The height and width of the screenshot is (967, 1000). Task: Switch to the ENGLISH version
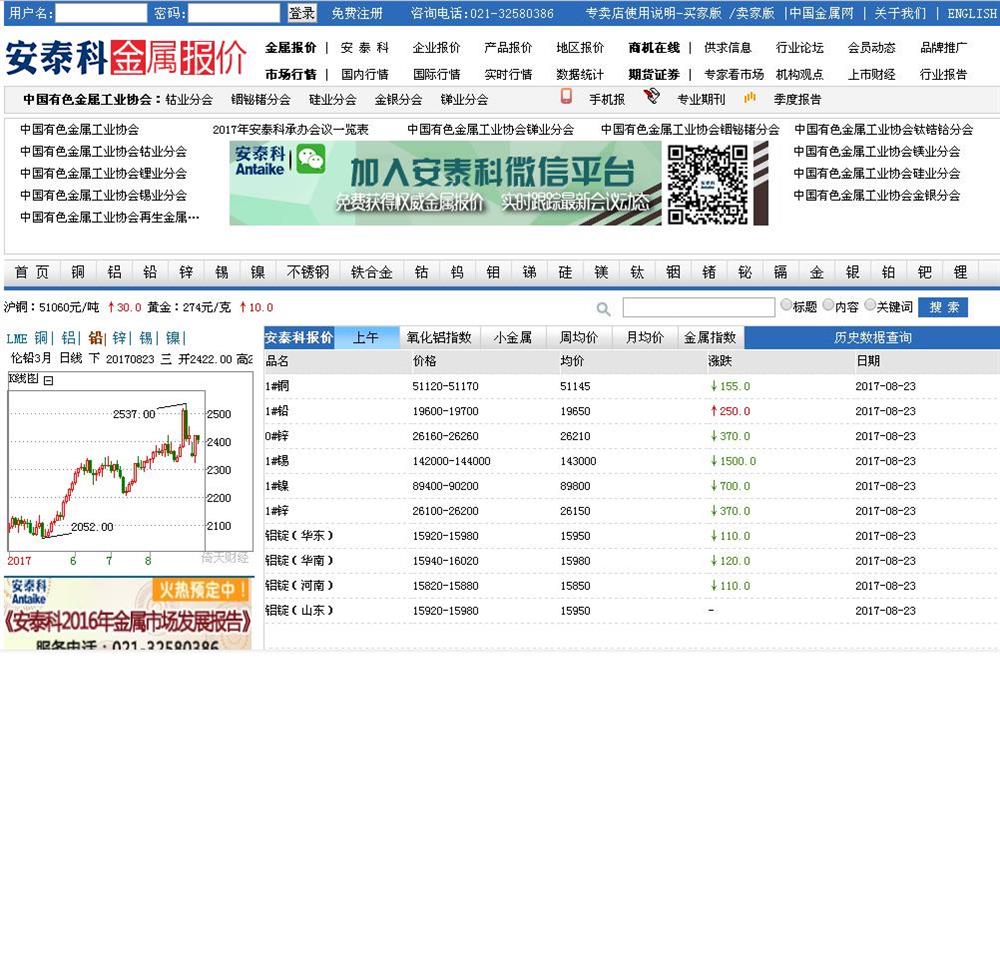(x=972, y=13)
